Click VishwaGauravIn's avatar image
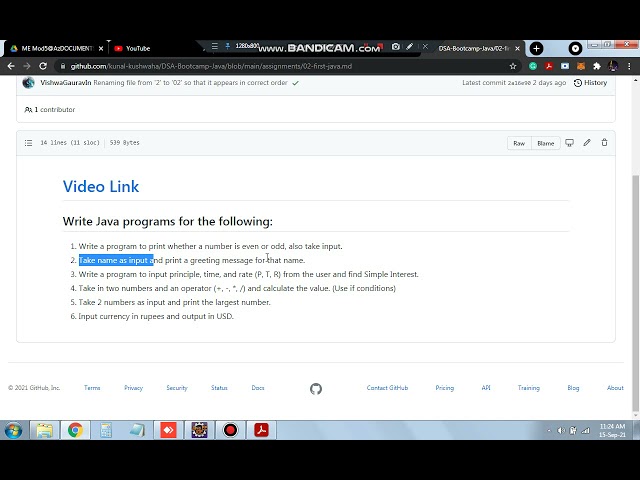 (29, 83)
